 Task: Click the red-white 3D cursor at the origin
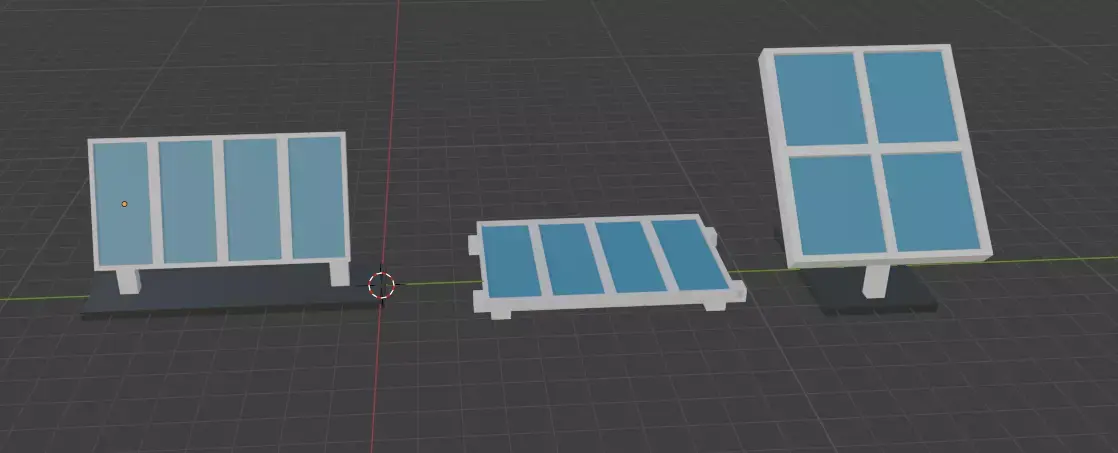(x=381, y=285)
